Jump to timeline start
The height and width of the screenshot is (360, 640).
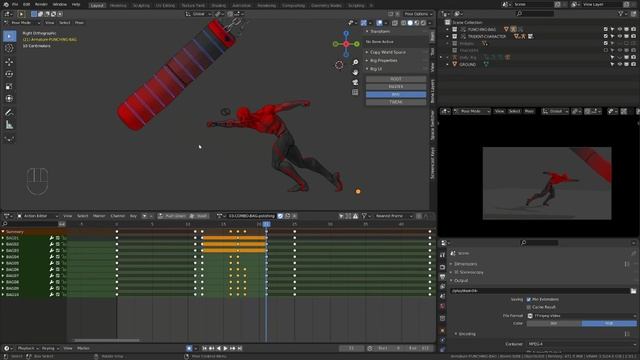click(204, 348)
